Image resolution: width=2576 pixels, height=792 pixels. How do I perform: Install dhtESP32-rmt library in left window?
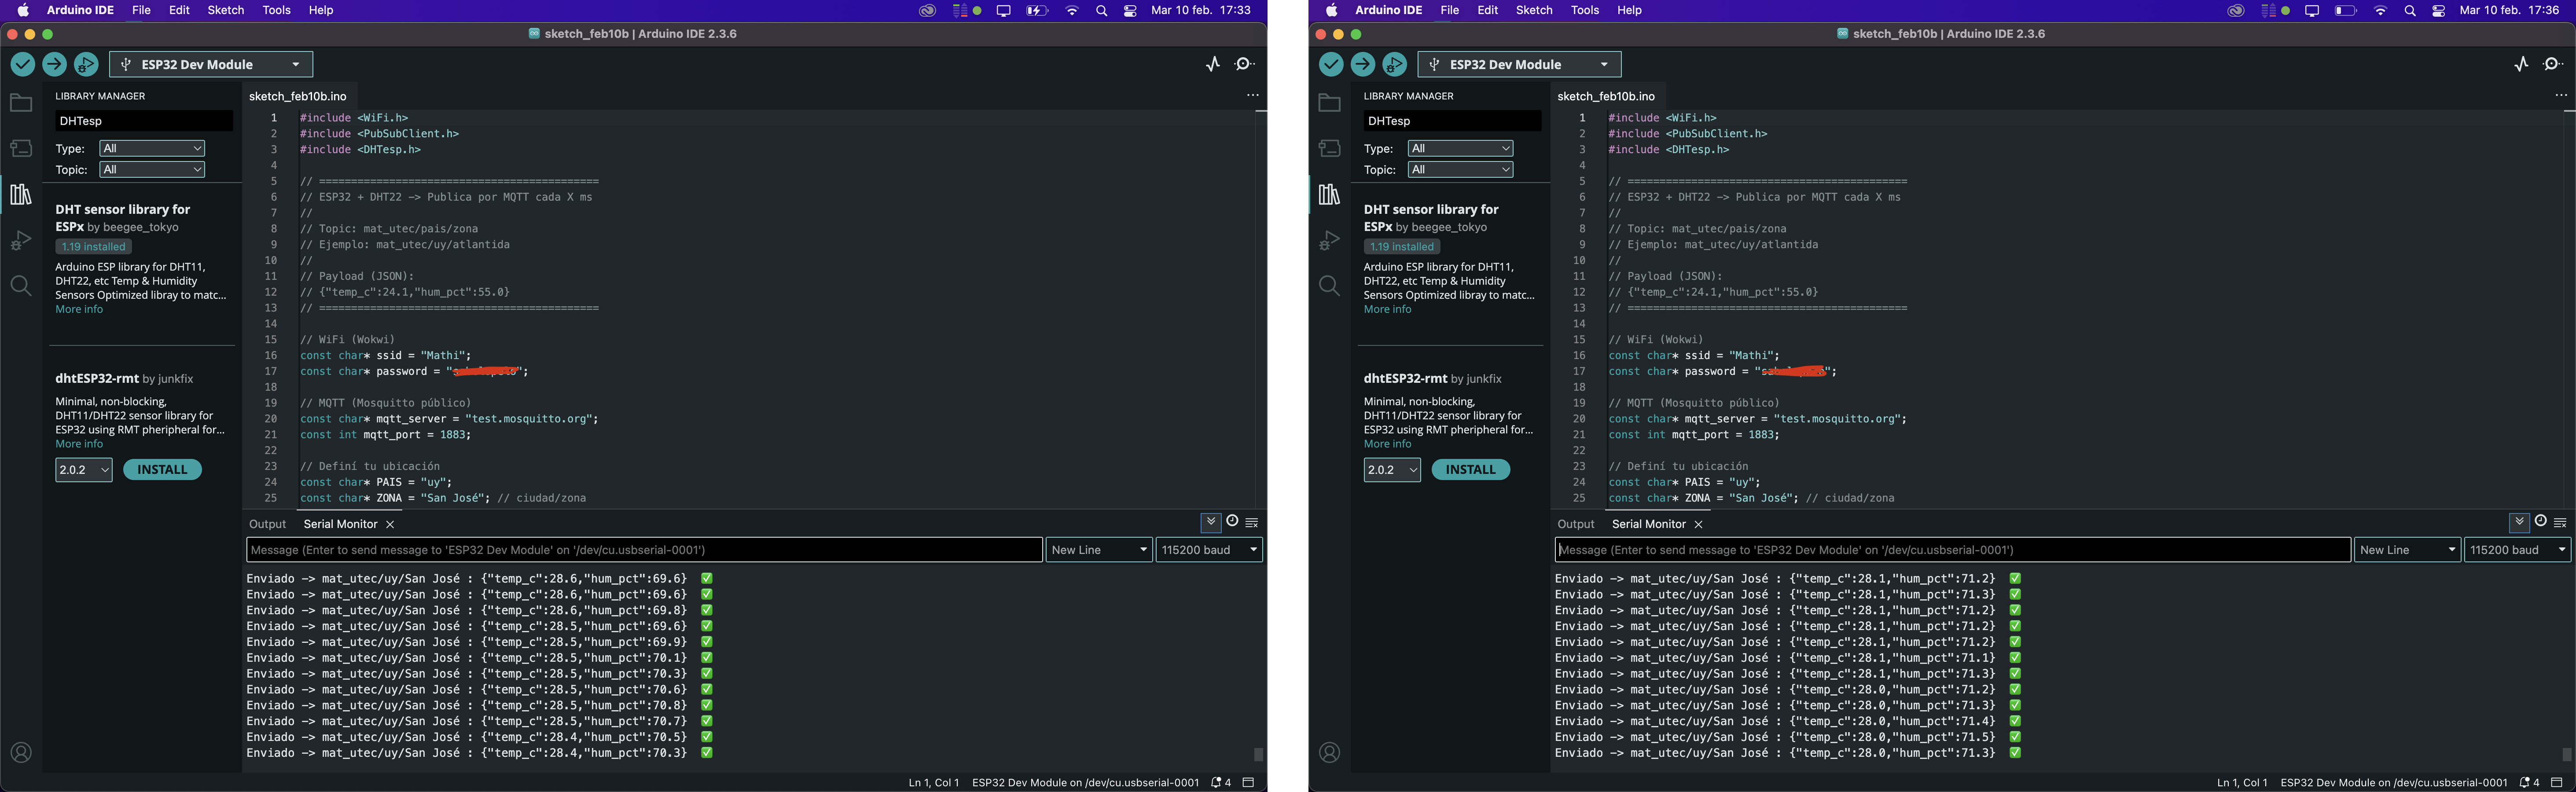162,470
